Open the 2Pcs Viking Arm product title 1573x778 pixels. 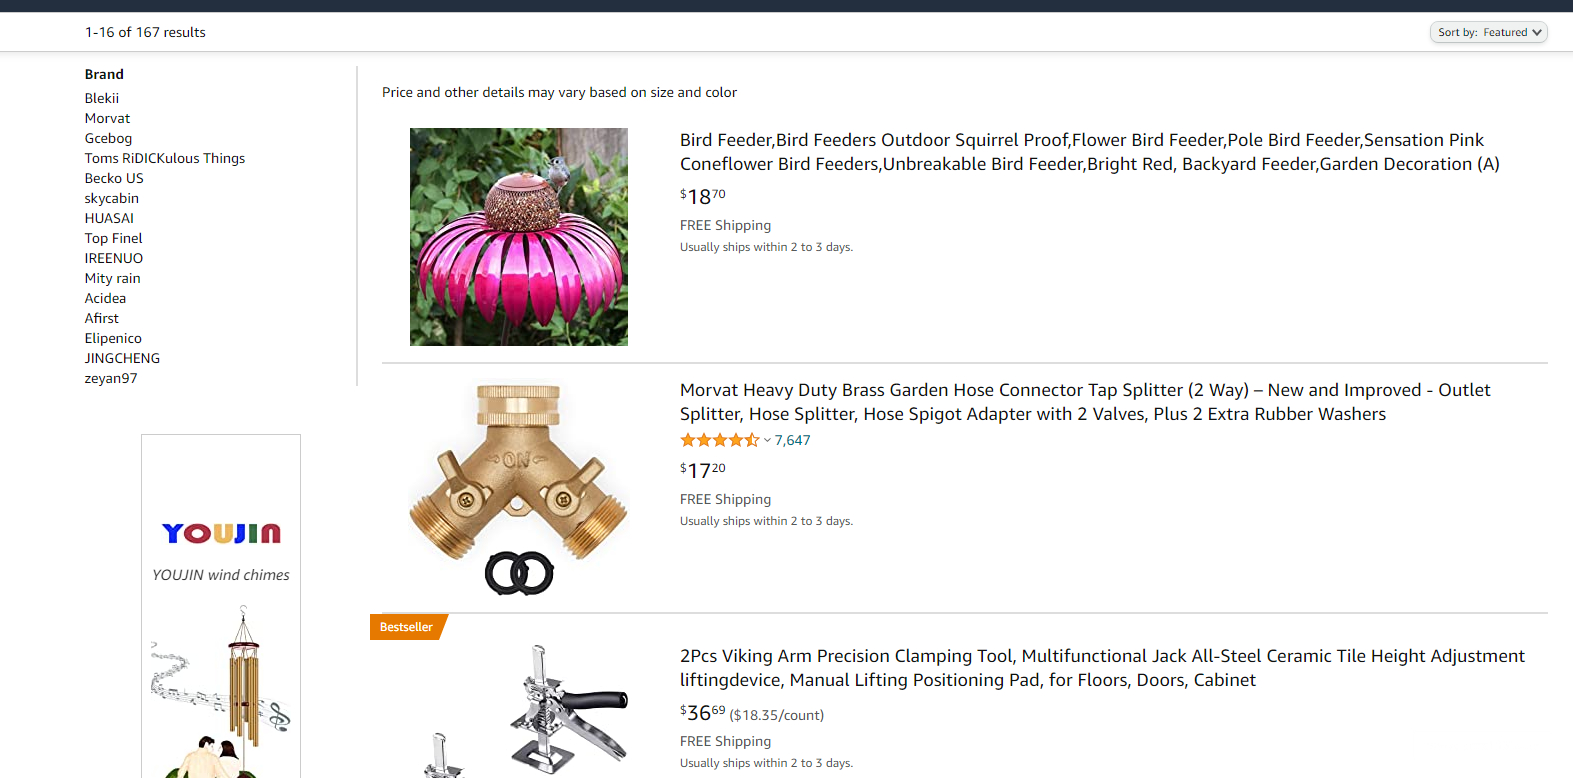1102,668
